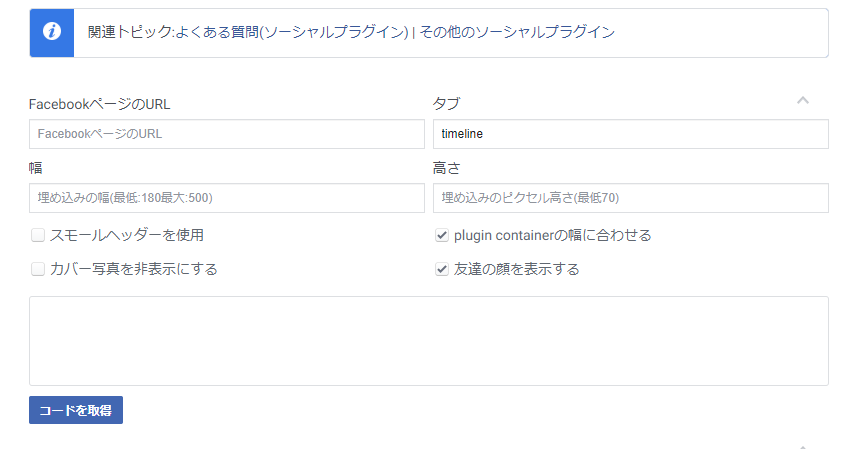Click the empty plugin preview box
This screenshot has height=449, width=850.
(x=429, y=341)
